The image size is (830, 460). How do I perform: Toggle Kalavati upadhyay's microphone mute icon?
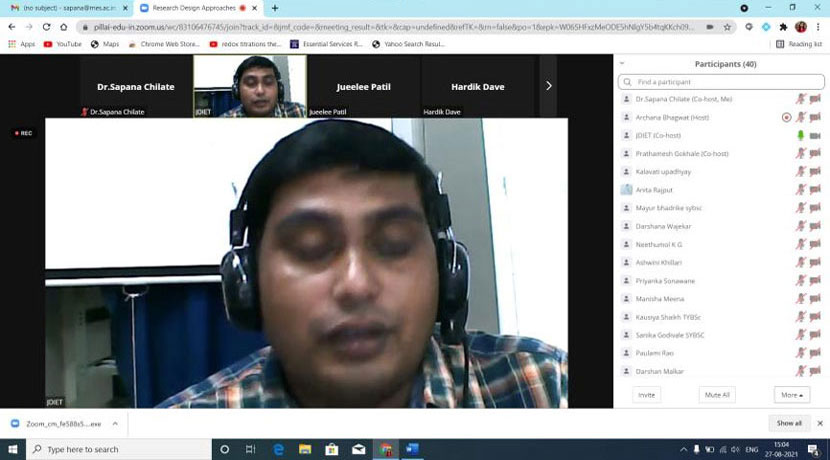pyautogui.click(x=800, y=171)
